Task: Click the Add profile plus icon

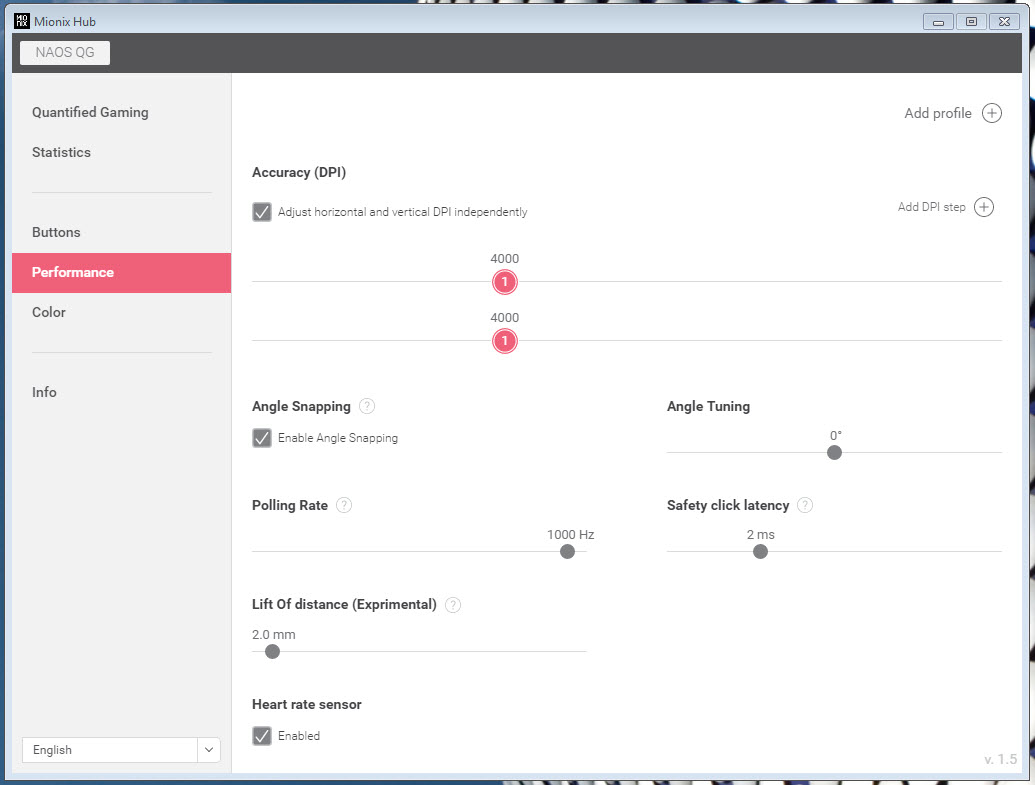Action: point(991,113)
